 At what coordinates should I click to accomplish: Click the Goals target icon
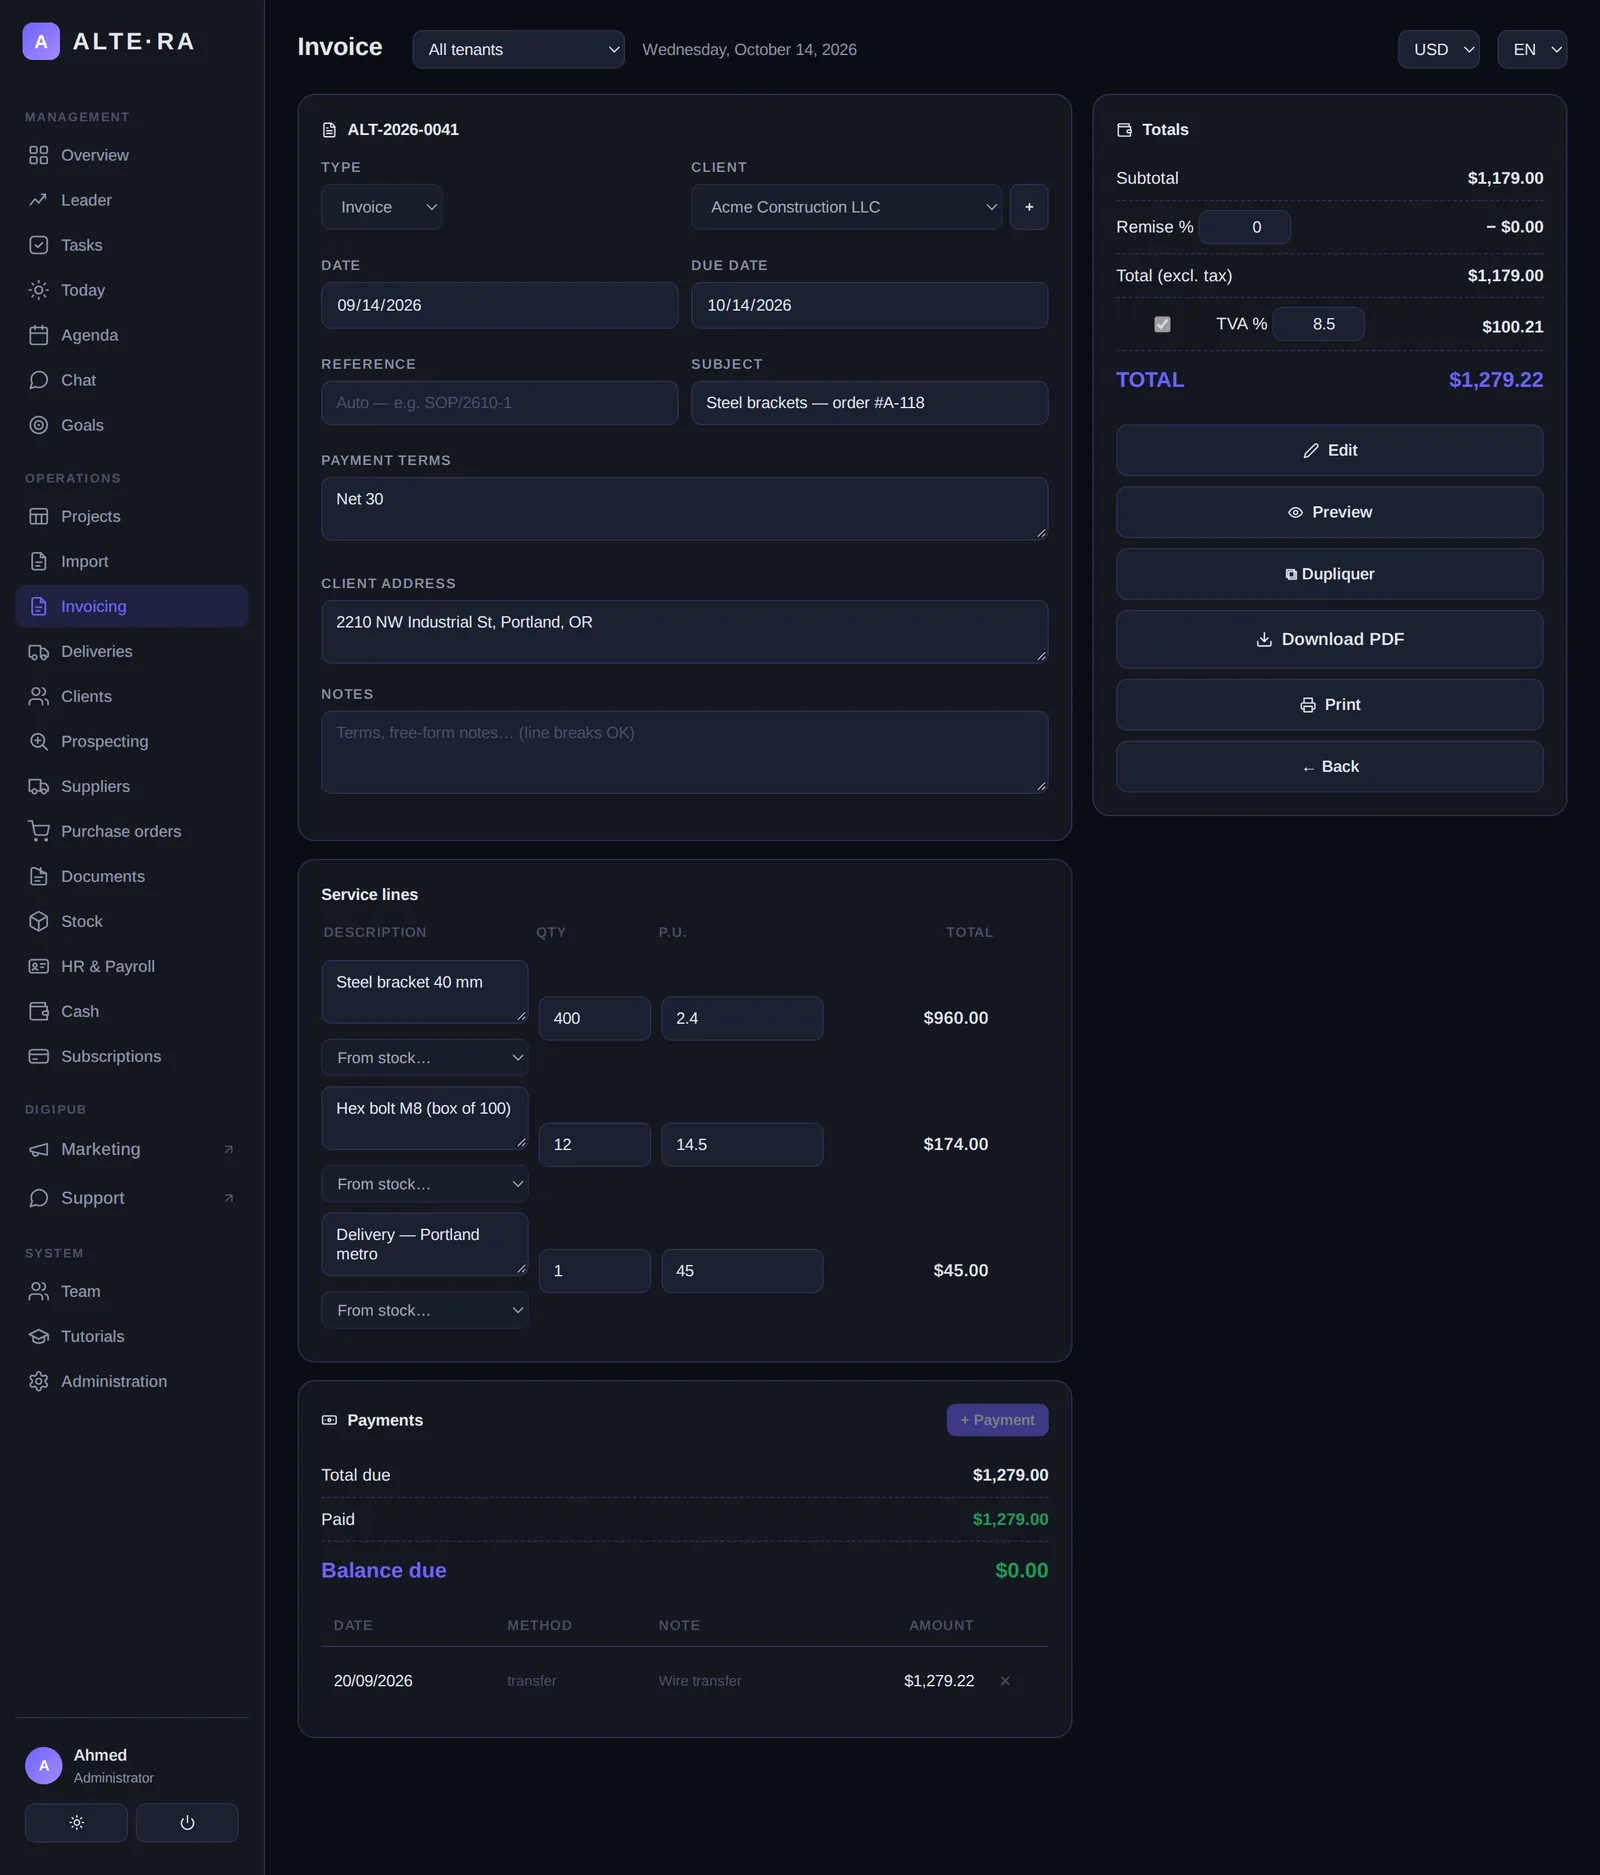38,425
